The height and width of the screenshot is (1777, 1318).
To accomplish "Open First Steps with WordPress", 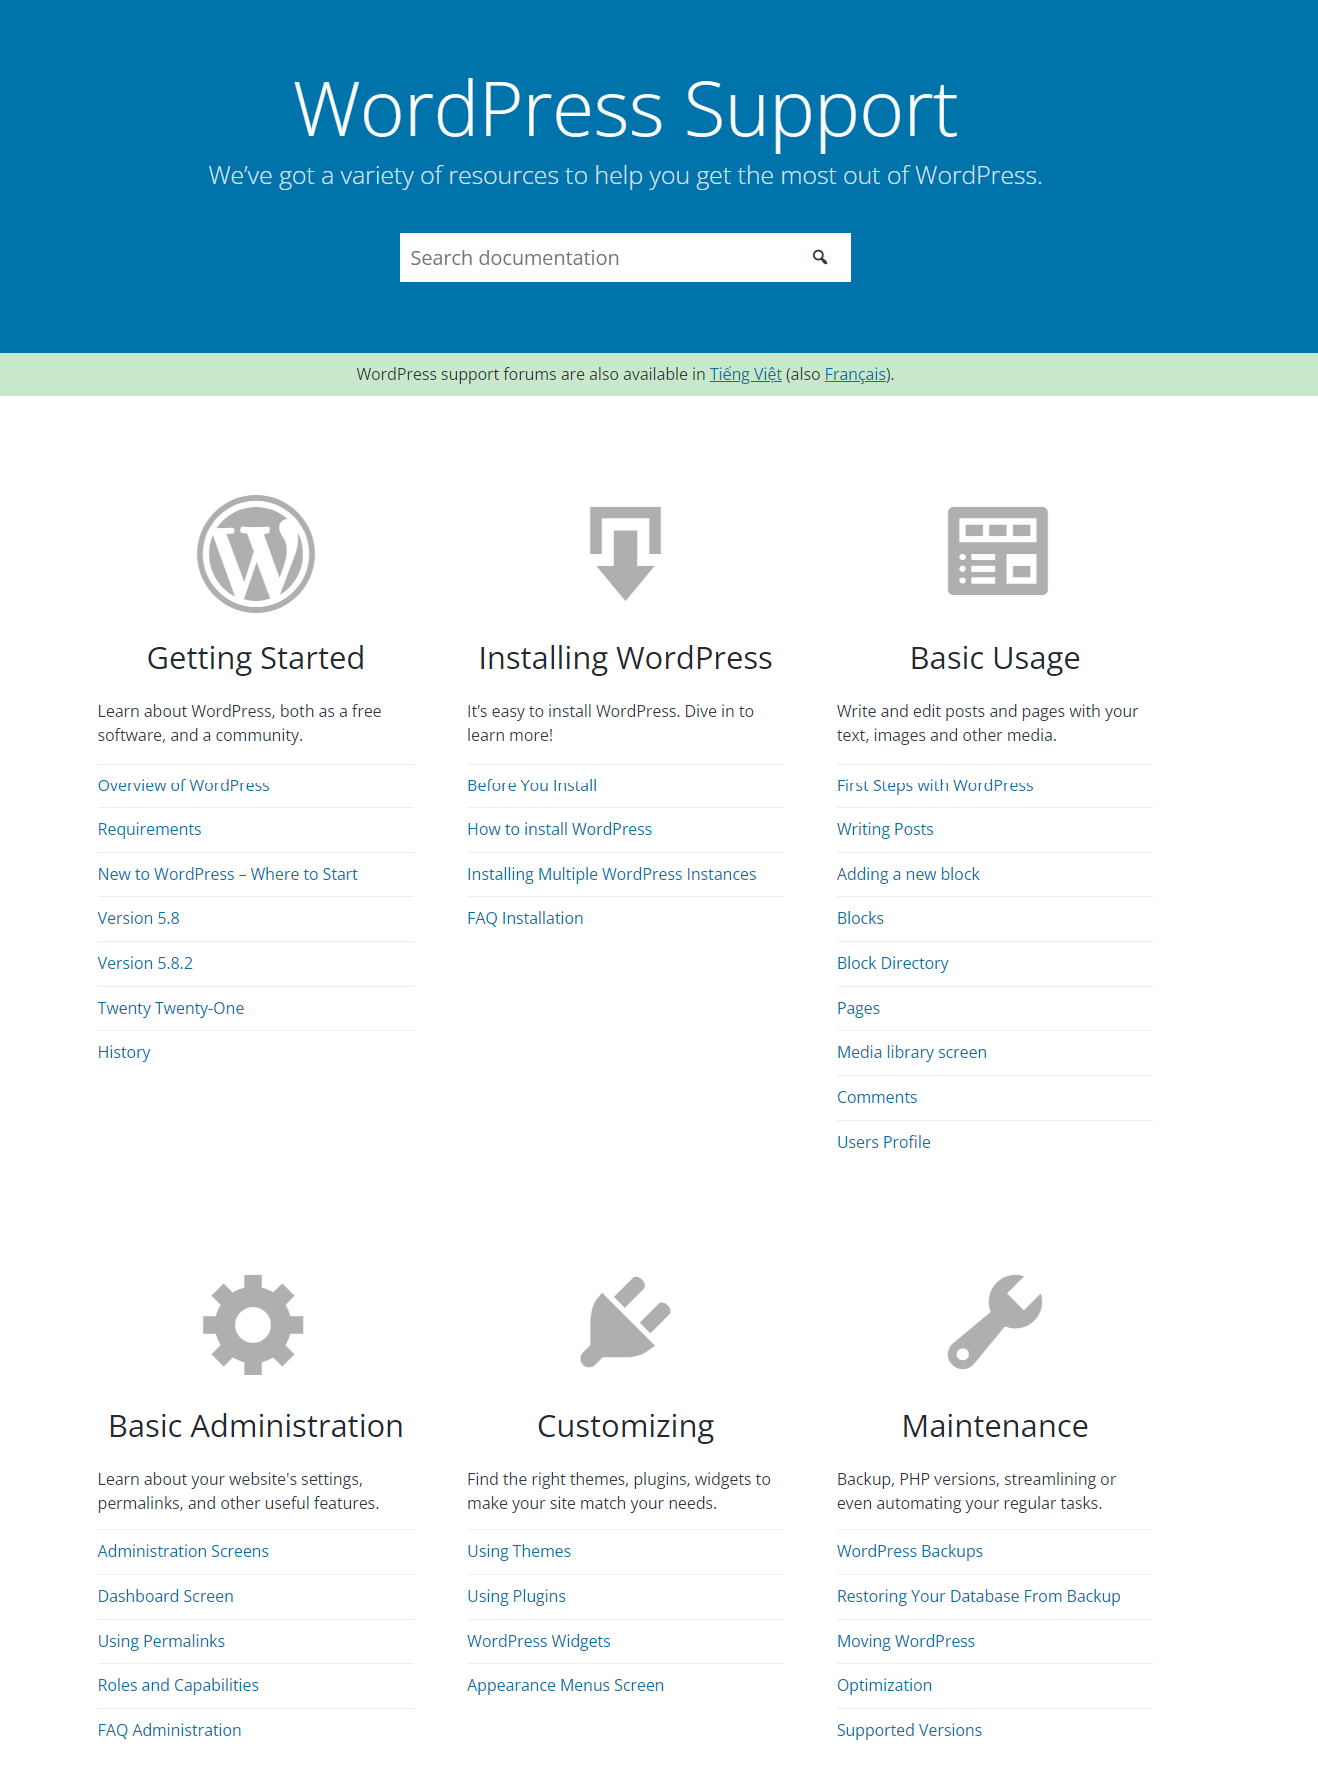I will tap(935, 785).
